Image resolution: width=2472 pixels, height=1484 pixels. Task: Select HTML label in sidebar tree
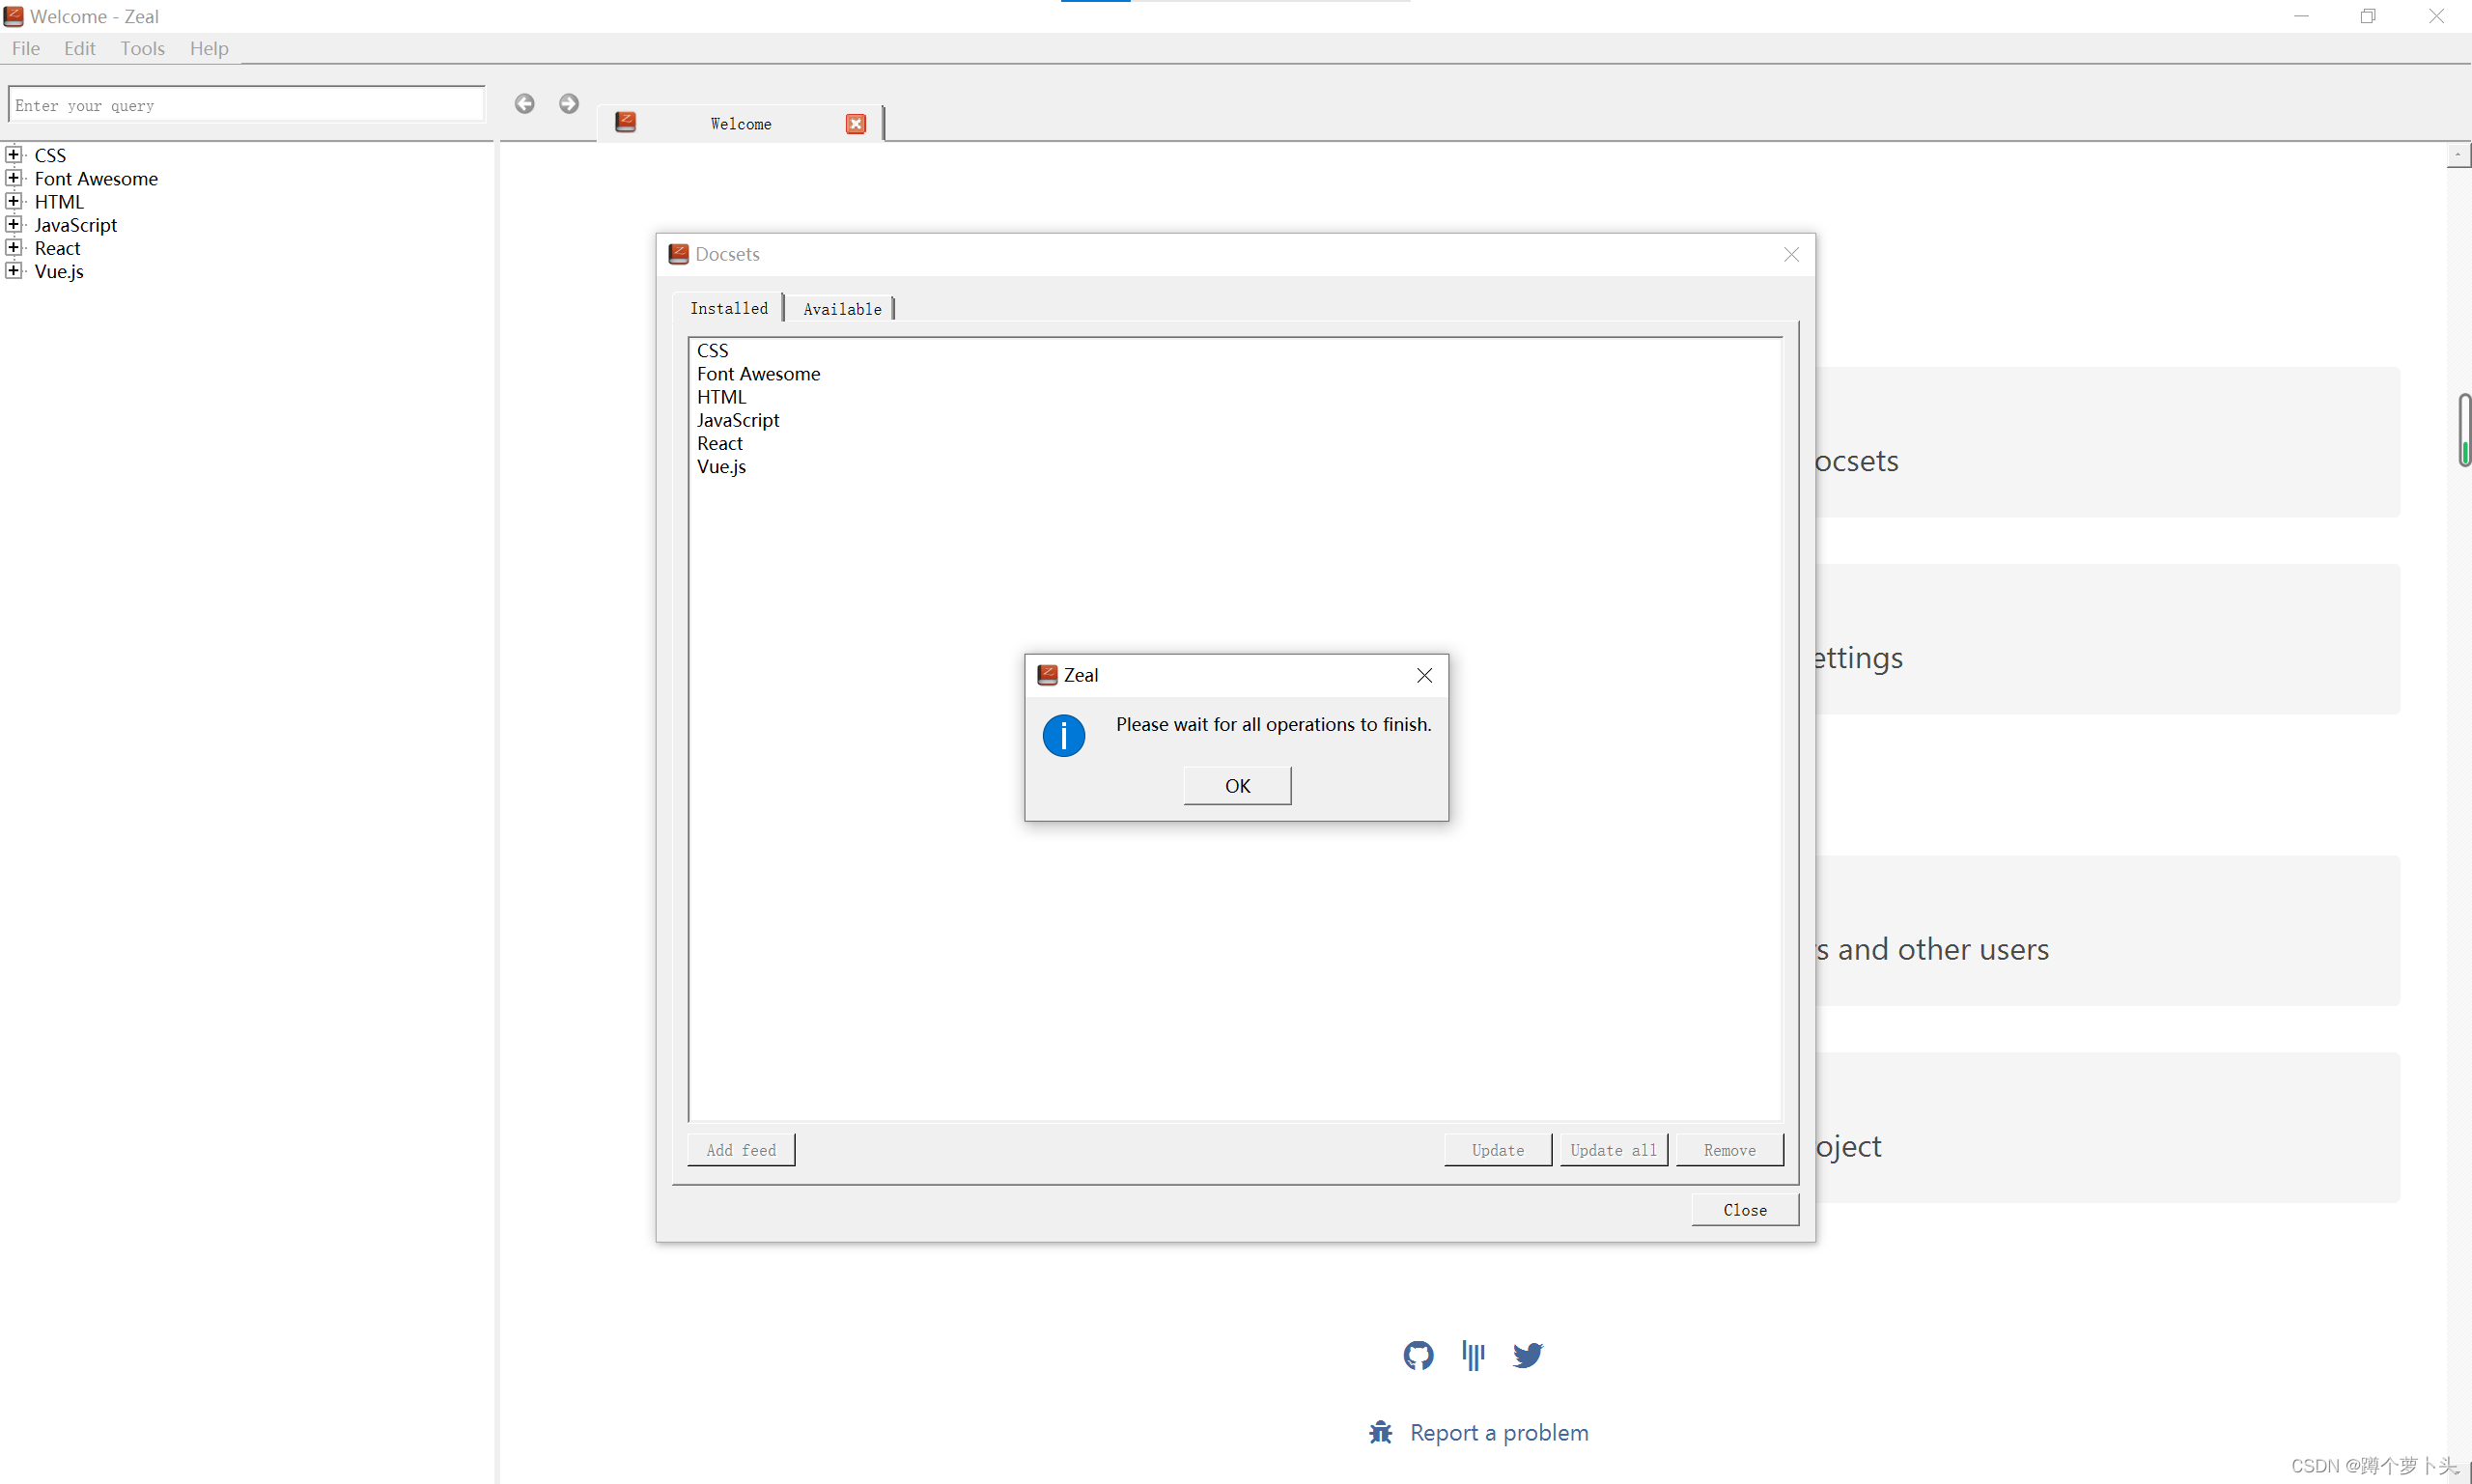coord(59,202)
